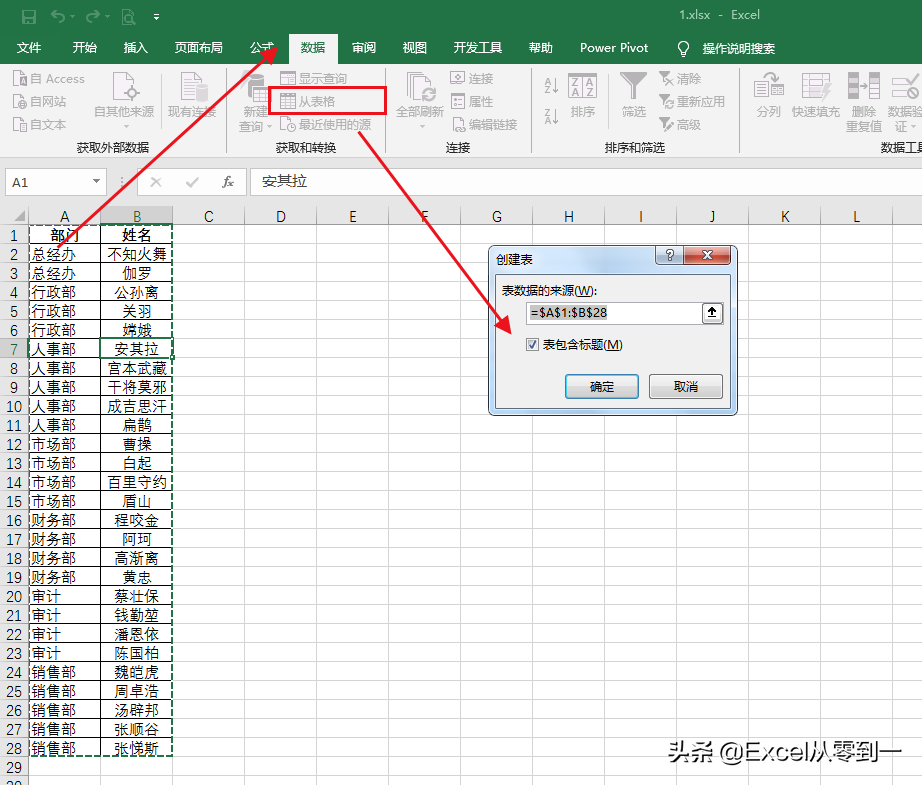Open the 开发工具 tab
Viewport: 922px width, 785px height.
pos(477,48)
